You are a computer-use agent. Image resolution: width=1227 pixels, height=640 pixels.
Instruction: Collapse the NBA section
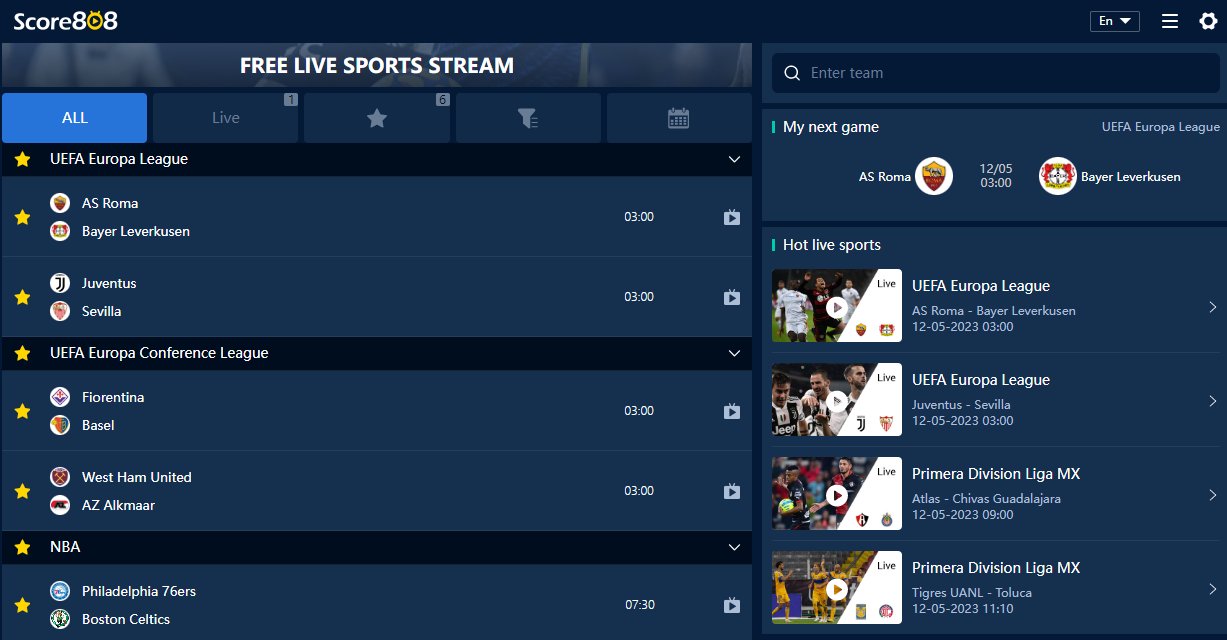tap(735, 547)
